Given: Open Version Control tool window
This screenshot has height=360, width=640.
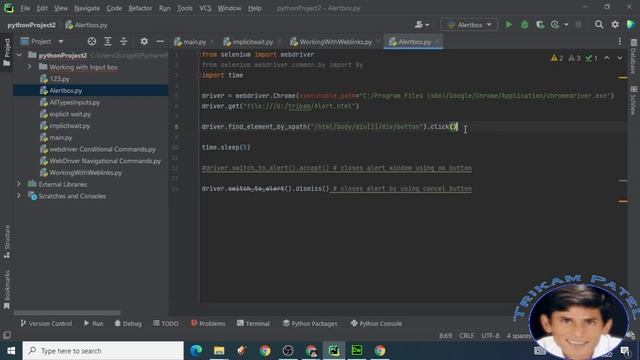Looking at the screenshot, I should [46, 324].
